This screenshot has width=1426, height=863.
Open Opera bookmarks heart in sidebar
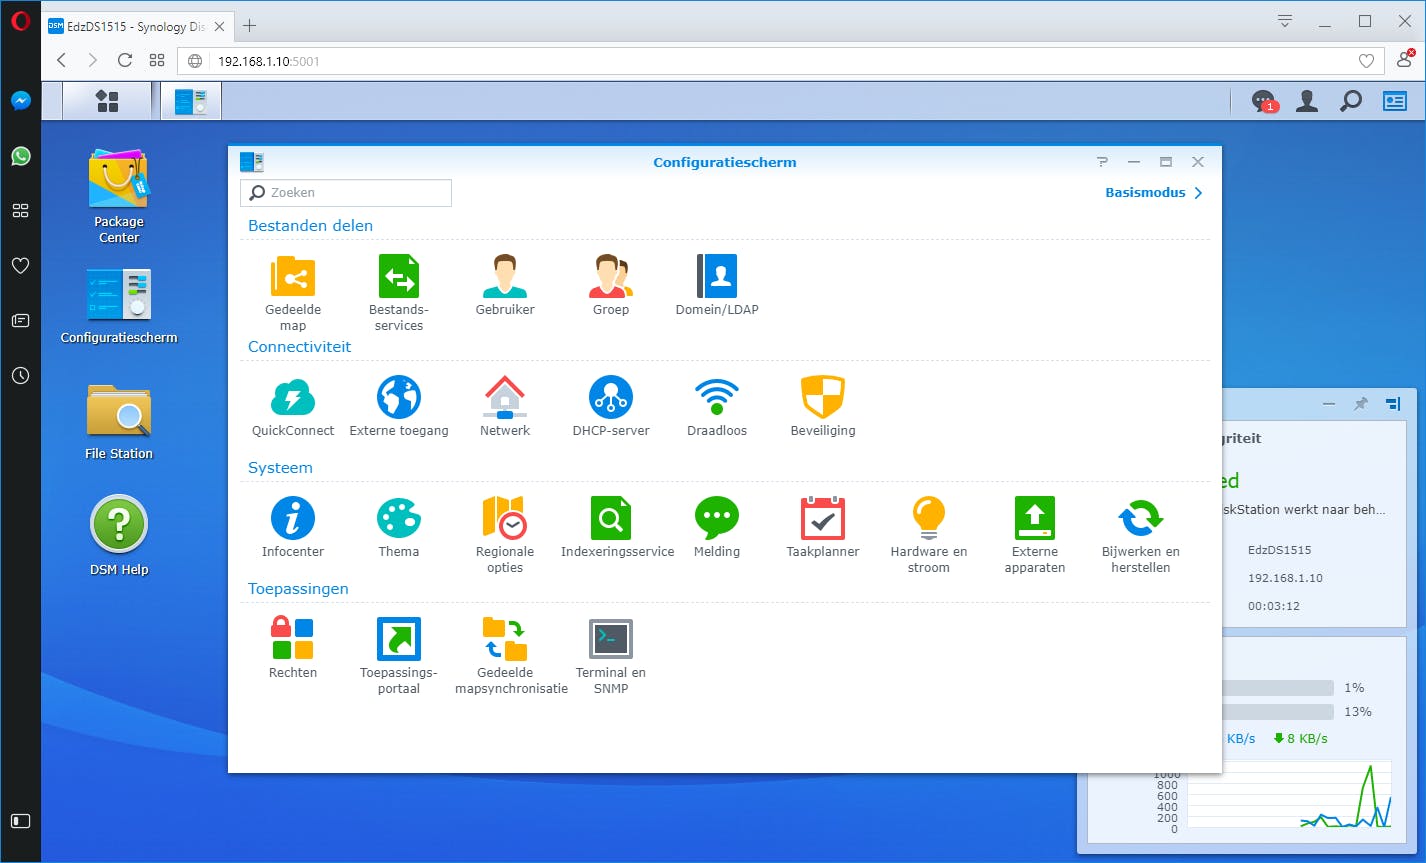20,266
